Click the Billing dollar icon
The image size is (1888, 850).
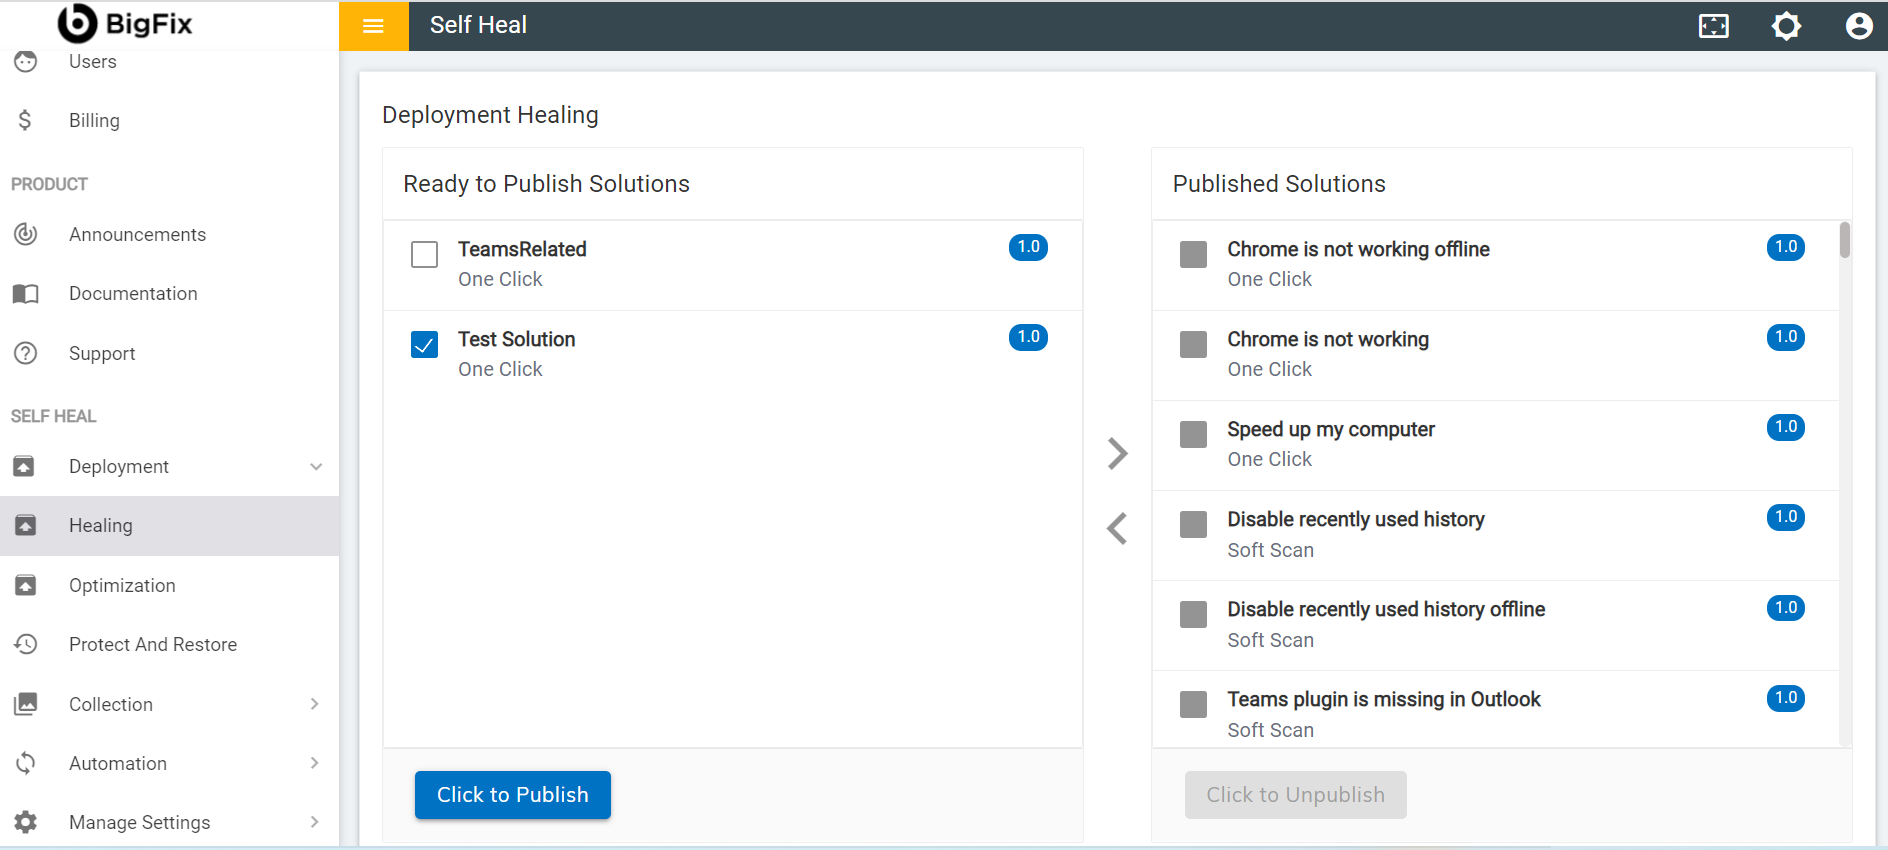(x=25, y=121)
